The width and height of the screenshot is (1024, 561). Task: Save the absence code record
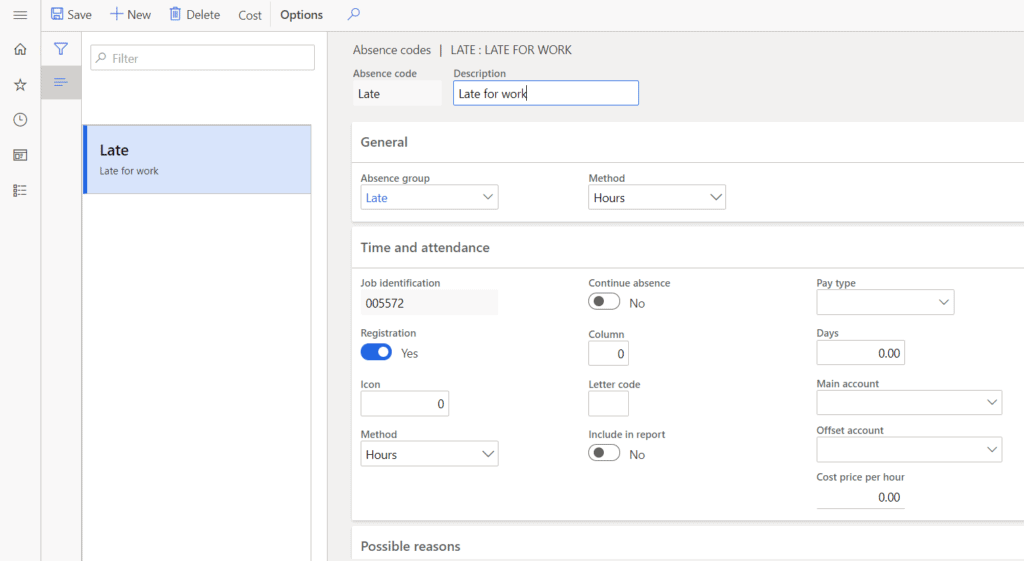[71, 14]
